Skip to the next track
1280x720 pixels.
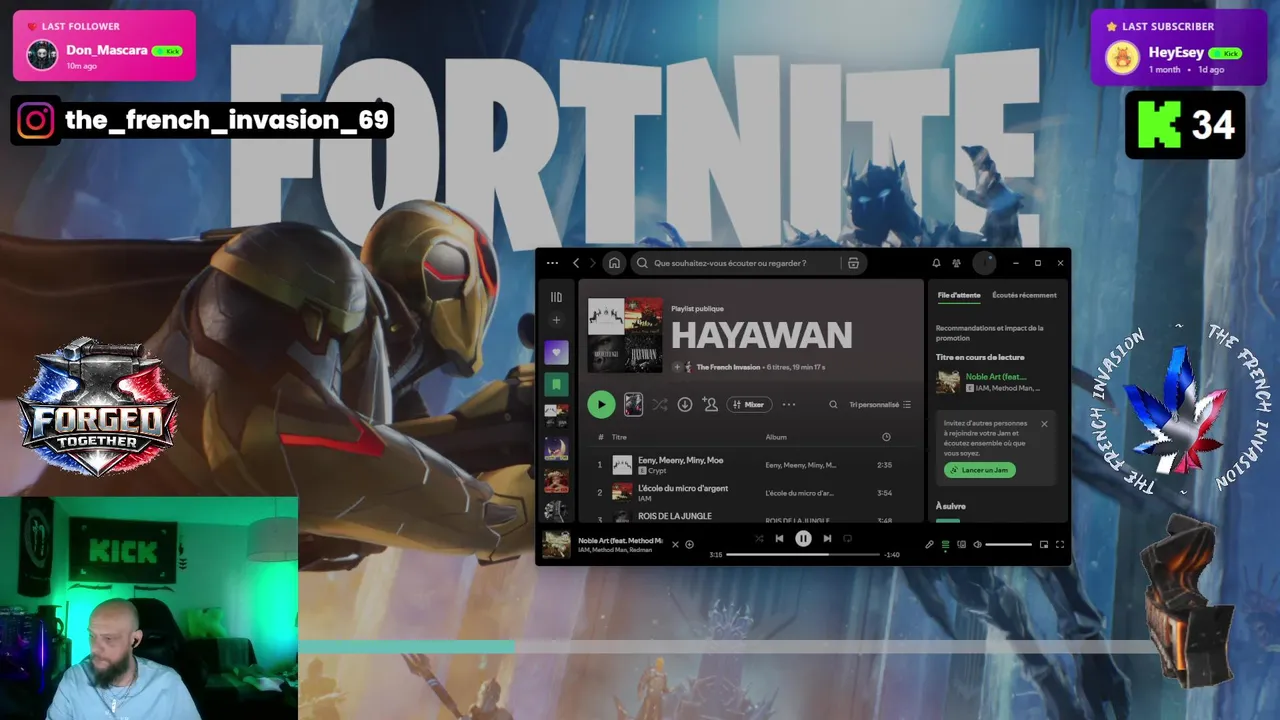click(x=827, y=538)
